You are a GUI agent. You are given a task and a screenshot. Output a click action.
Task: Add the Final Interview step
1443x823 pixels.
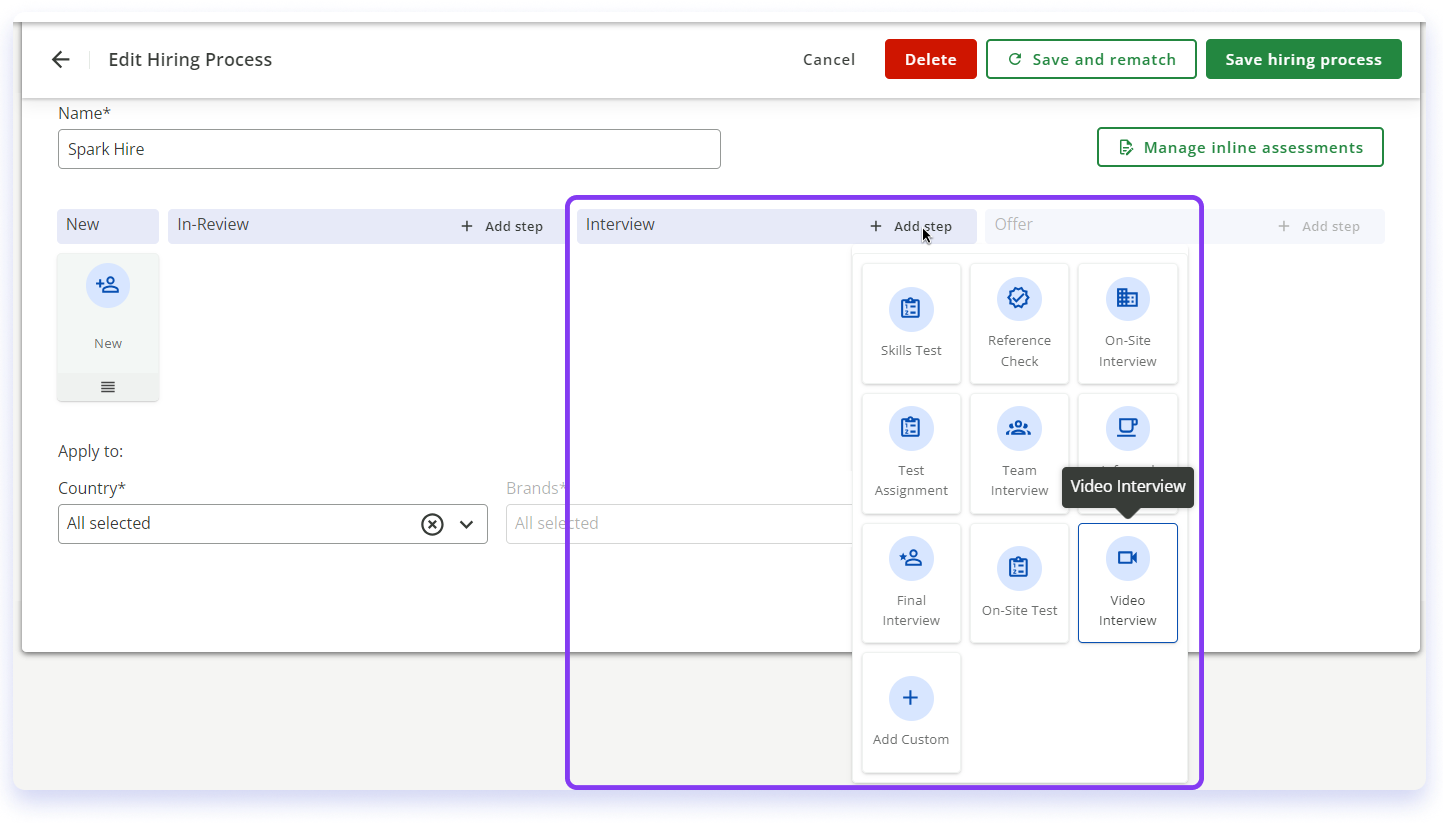(911, 583)
